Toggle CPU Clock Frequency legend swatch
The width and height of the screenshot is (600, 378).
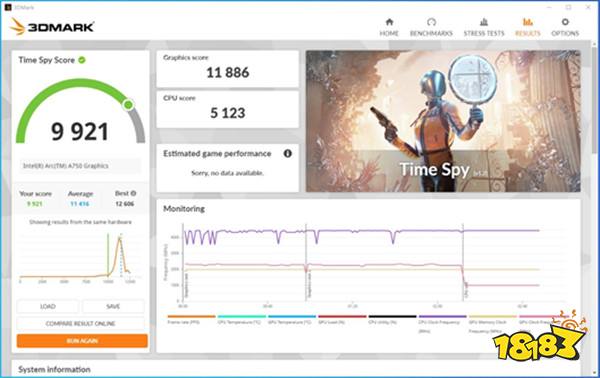point(443,316)
